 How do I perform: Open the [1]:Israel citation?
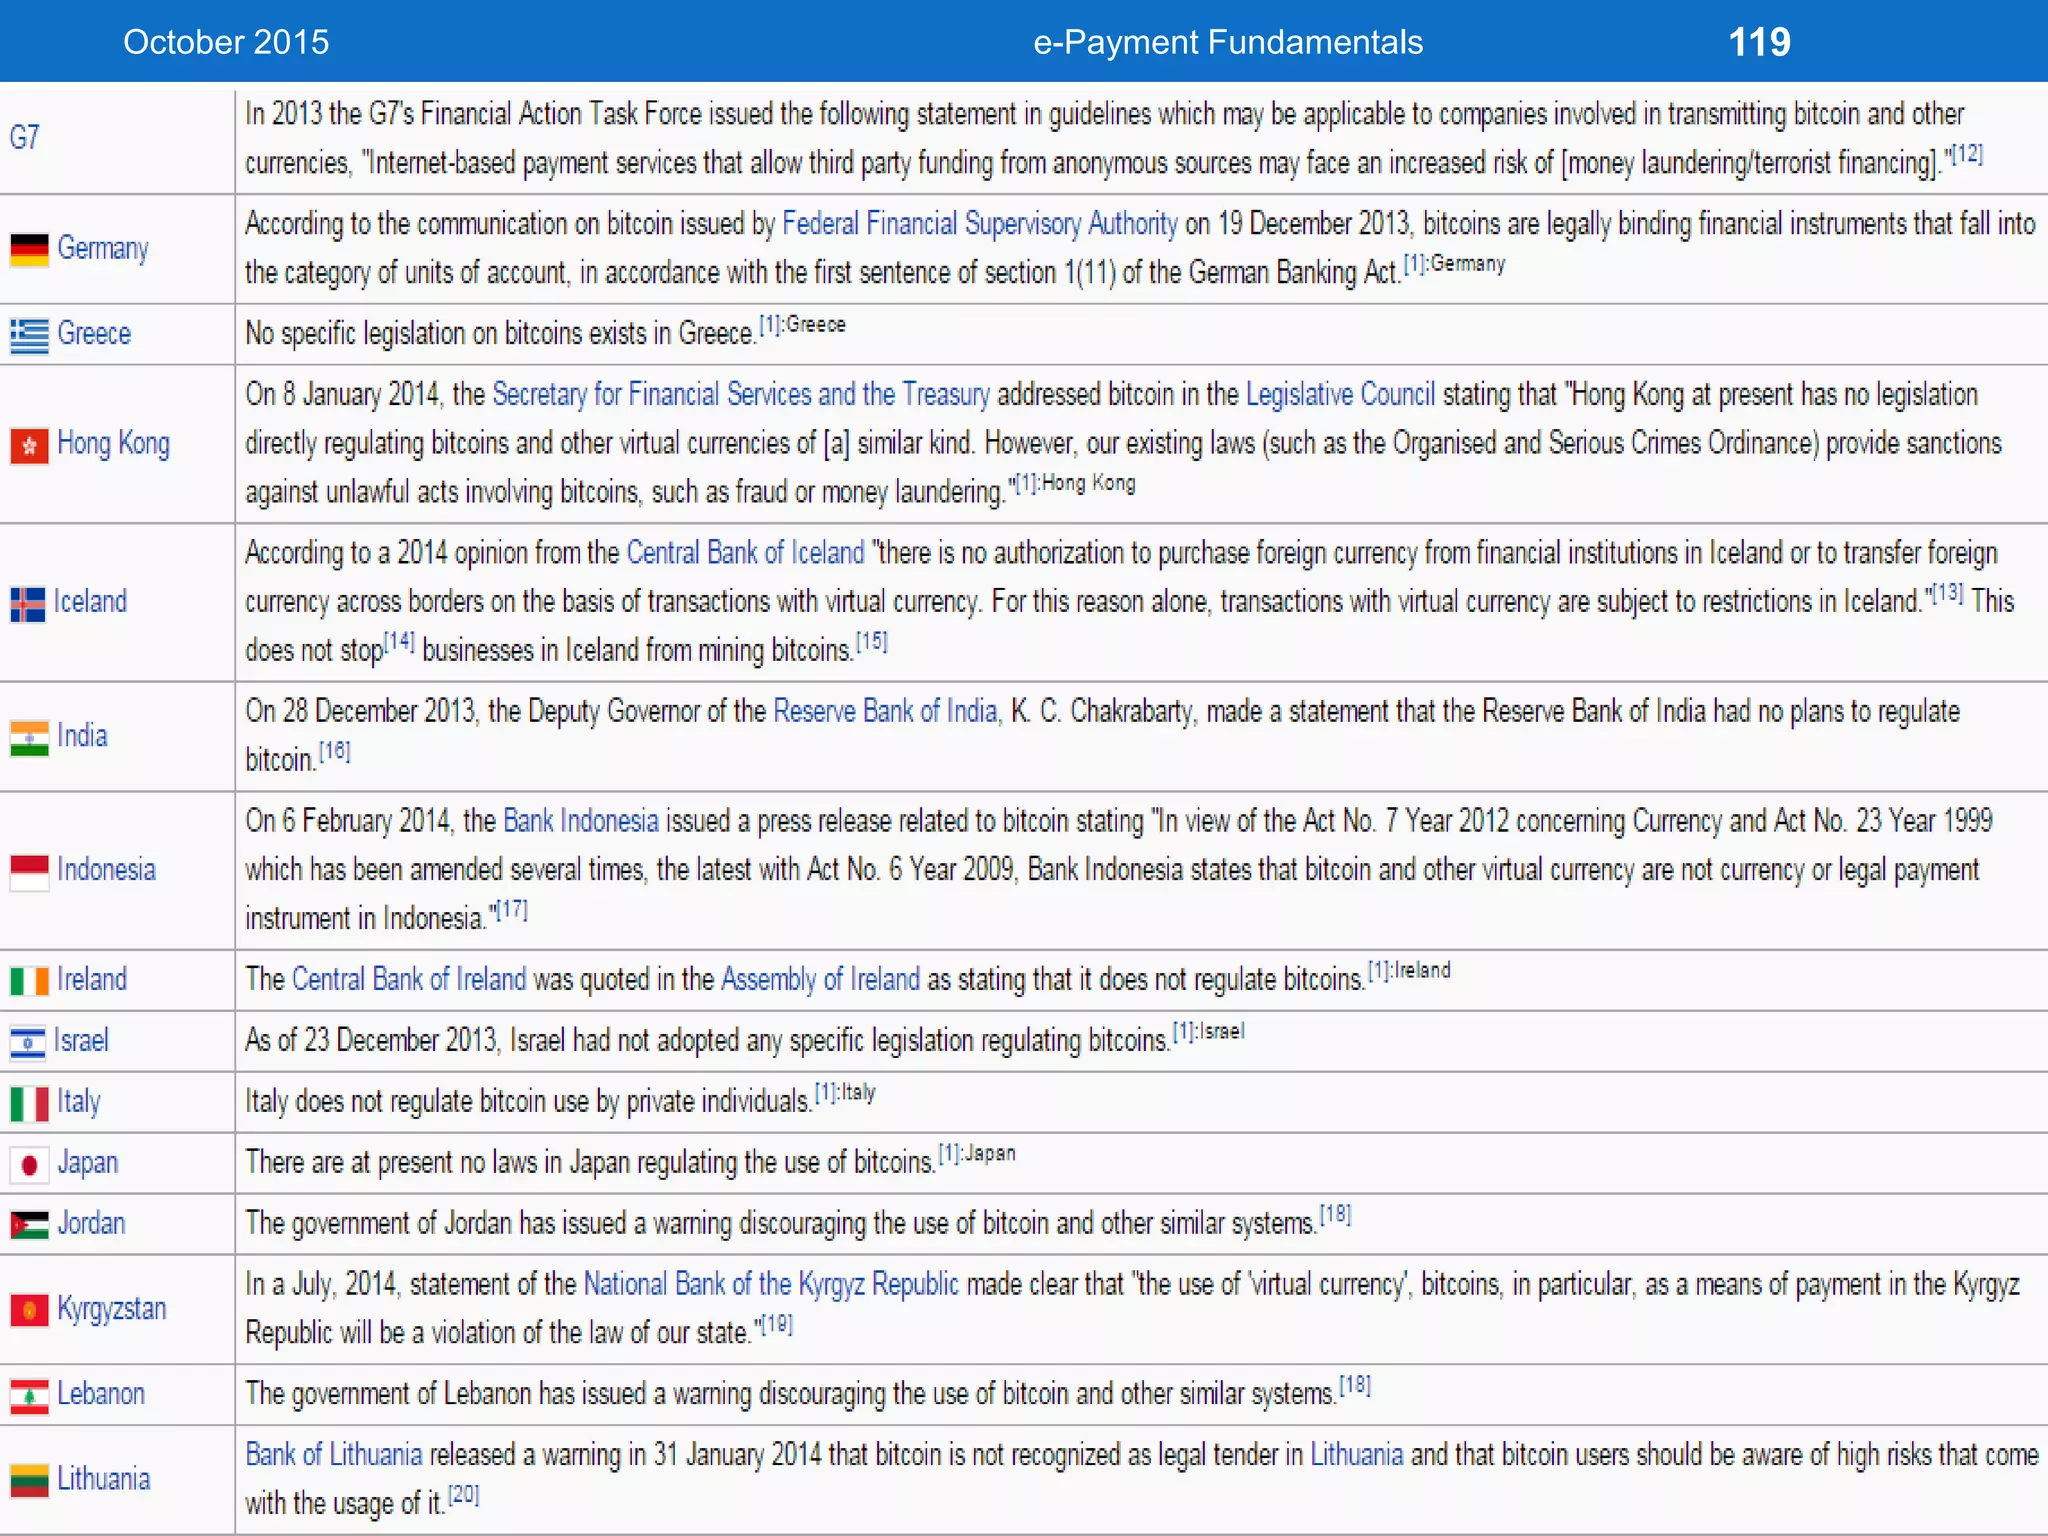(1209, 1032)
